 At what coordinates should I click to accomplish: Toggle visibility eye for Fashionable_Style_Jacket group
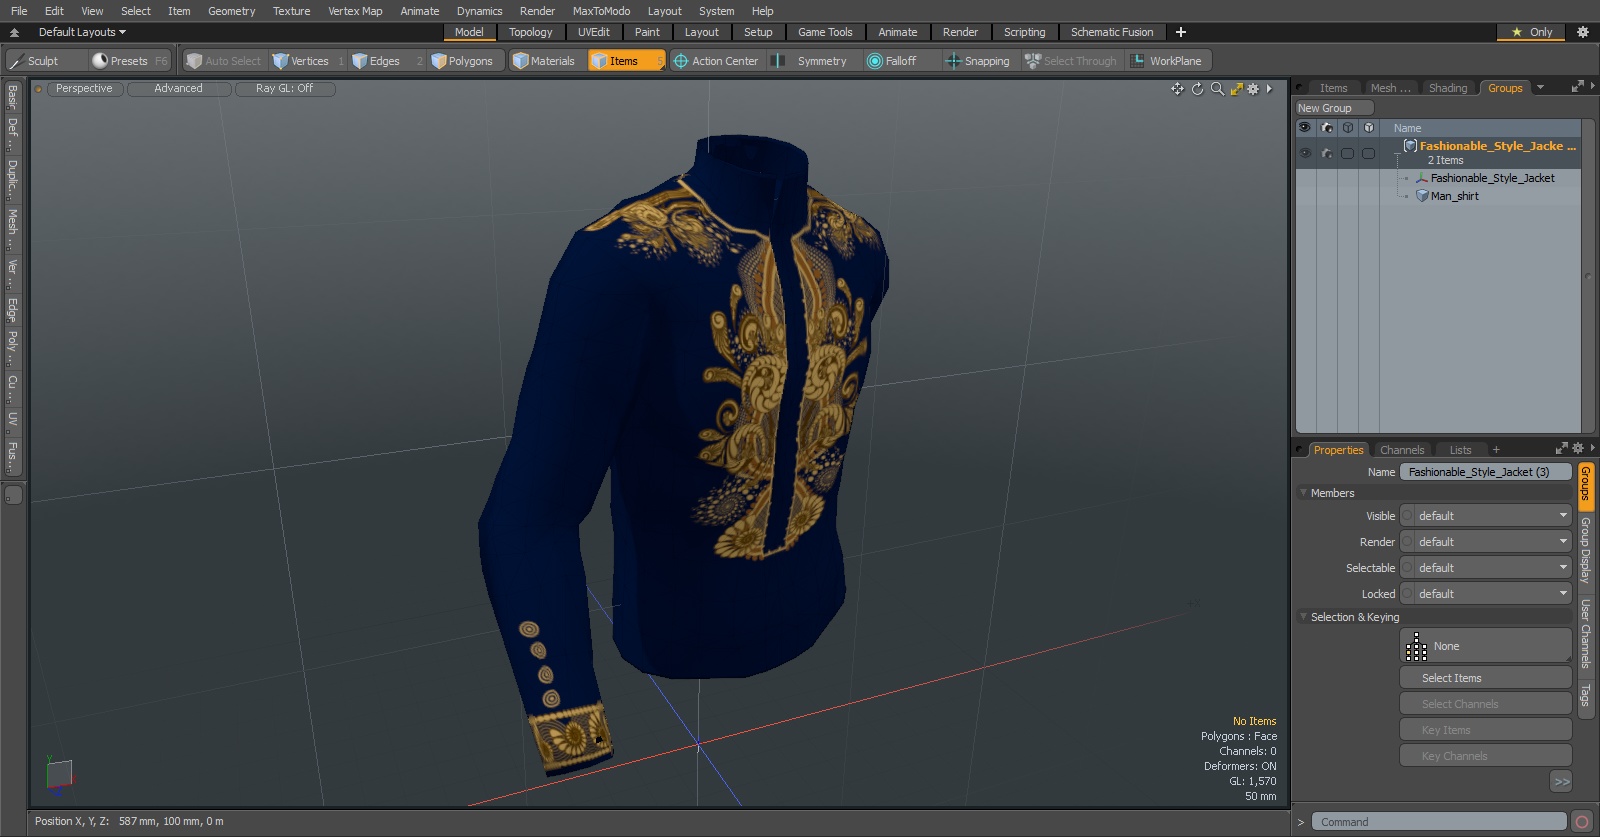click(1305, 153)
